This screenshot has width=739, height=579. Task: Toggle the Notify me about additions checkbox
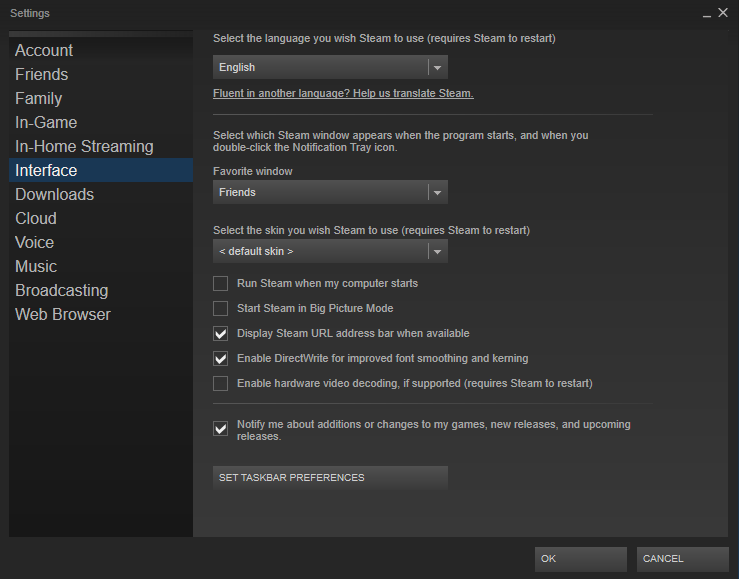click(x=221, y=429)
